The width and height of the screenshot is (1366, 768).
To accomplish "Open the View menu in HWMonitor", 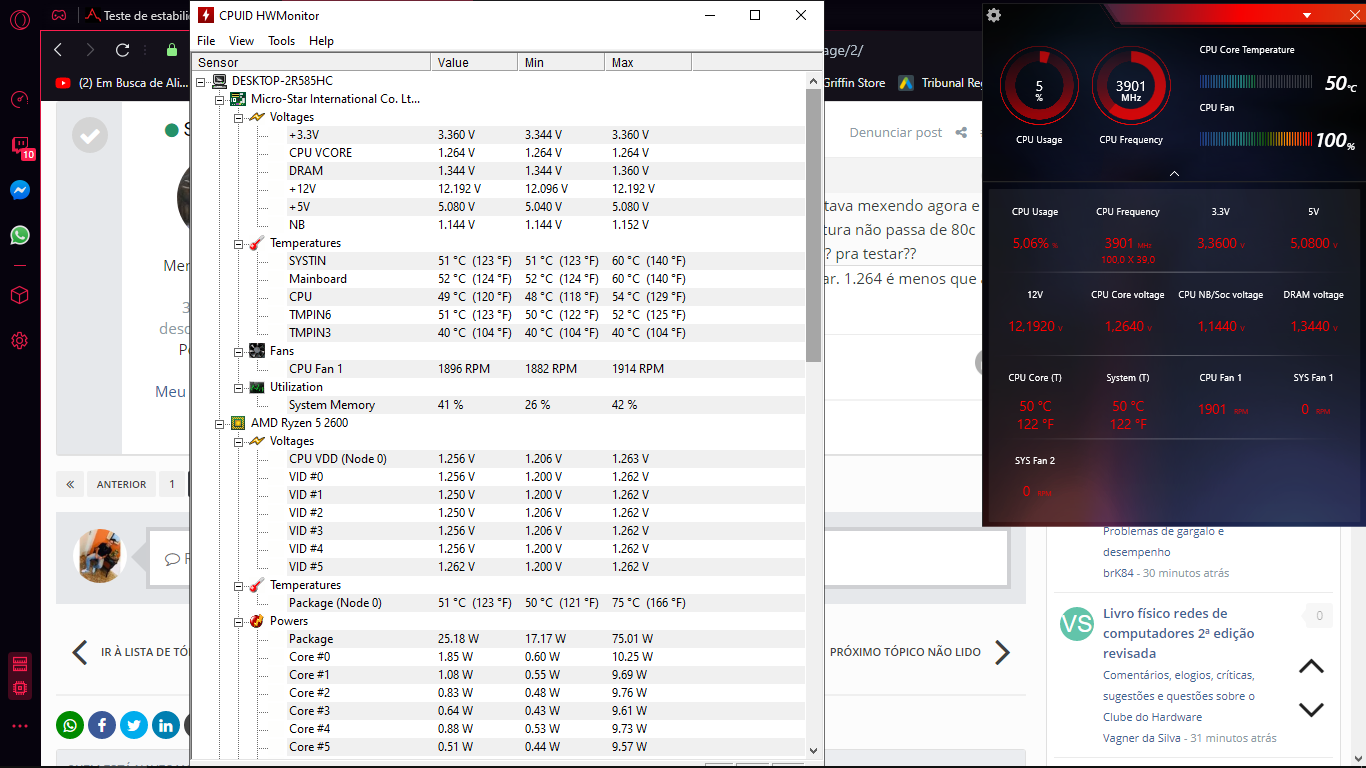I will coord(241,41).
